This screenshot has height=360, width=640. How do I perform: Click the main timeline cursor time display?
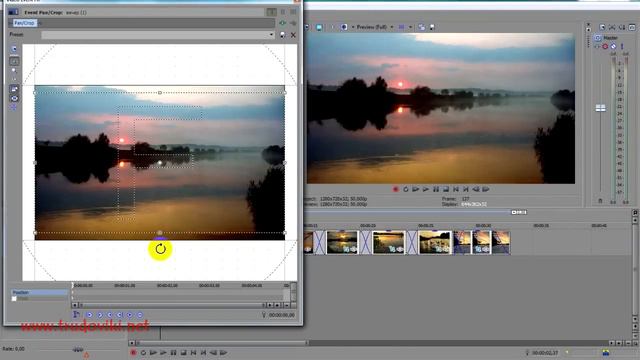tap(545, 353)
